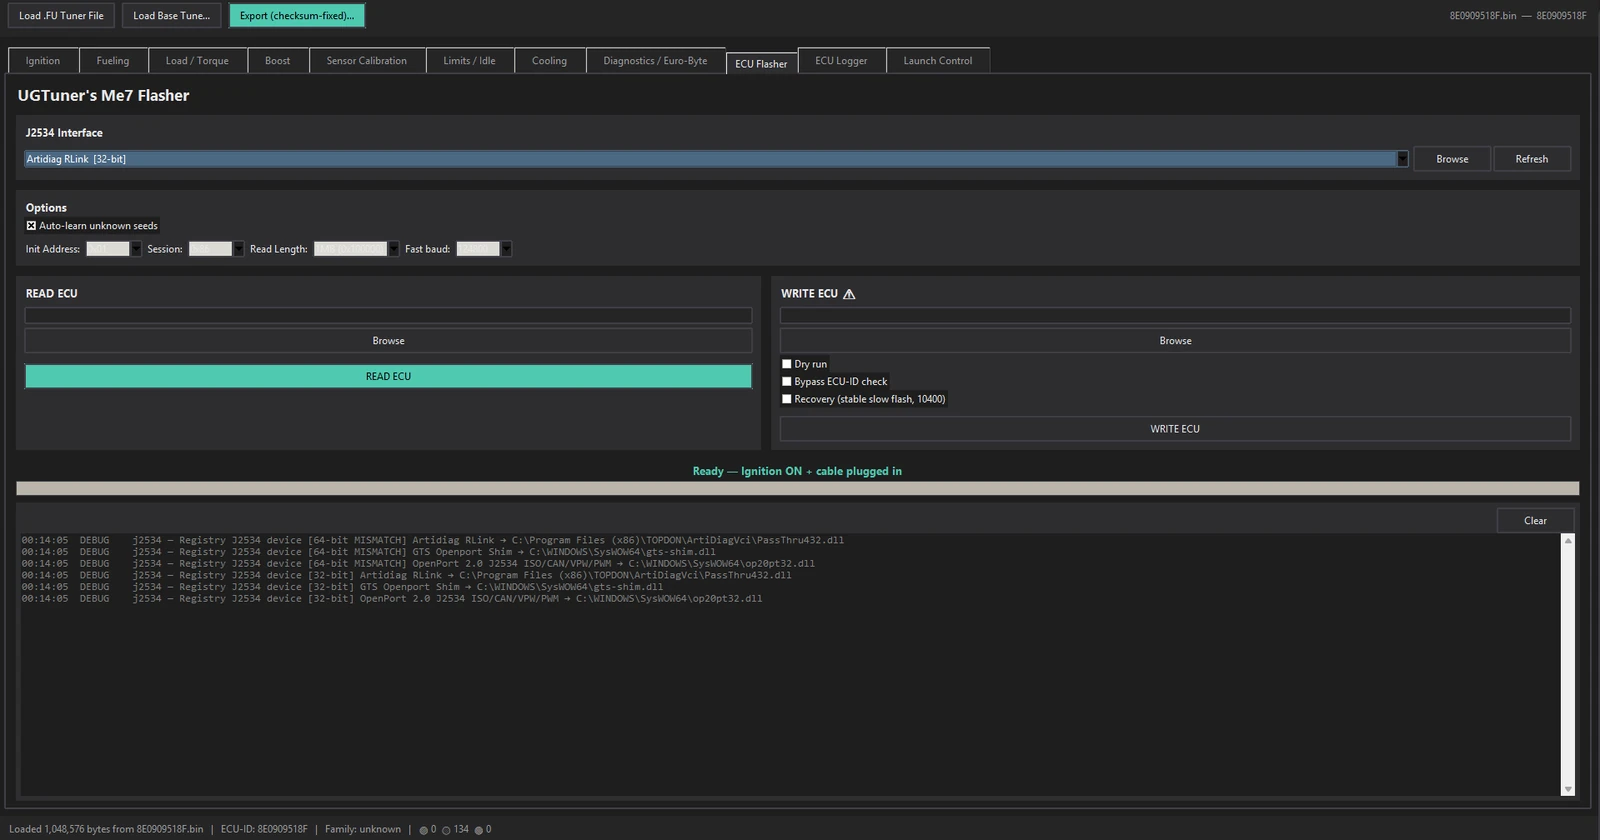Viewport: 1600px width, 840px height.
Task: Select the ECU Flasher tab
Action: pos(761,63)
